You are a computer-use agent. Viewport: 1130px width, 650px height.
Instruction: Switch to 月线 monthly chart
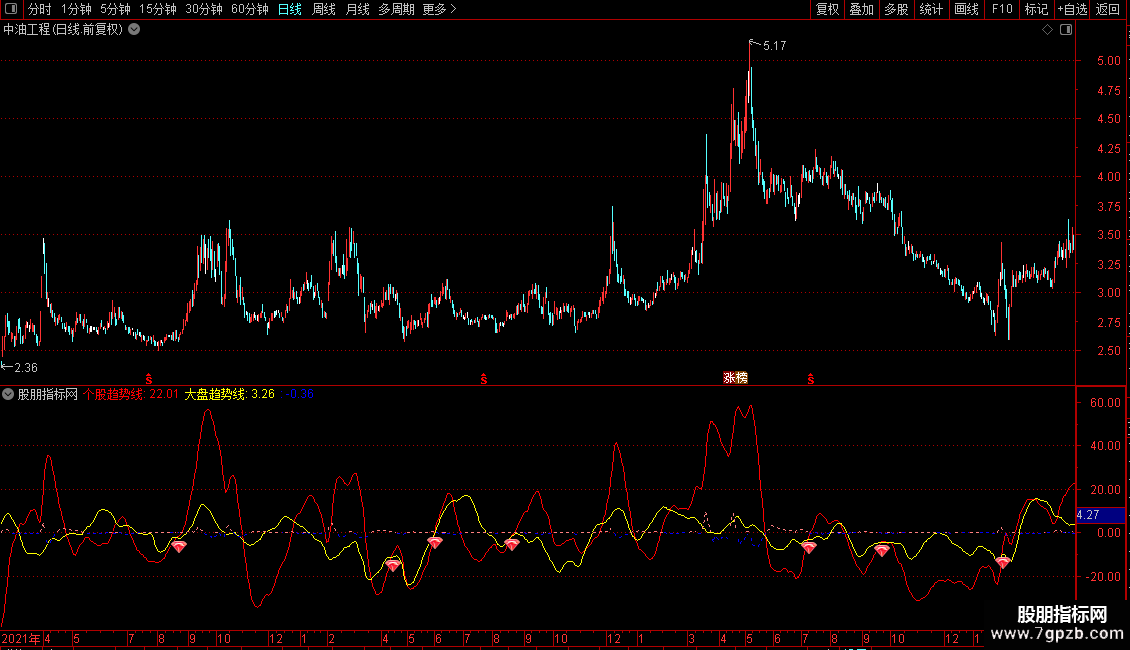pos(357,9)
